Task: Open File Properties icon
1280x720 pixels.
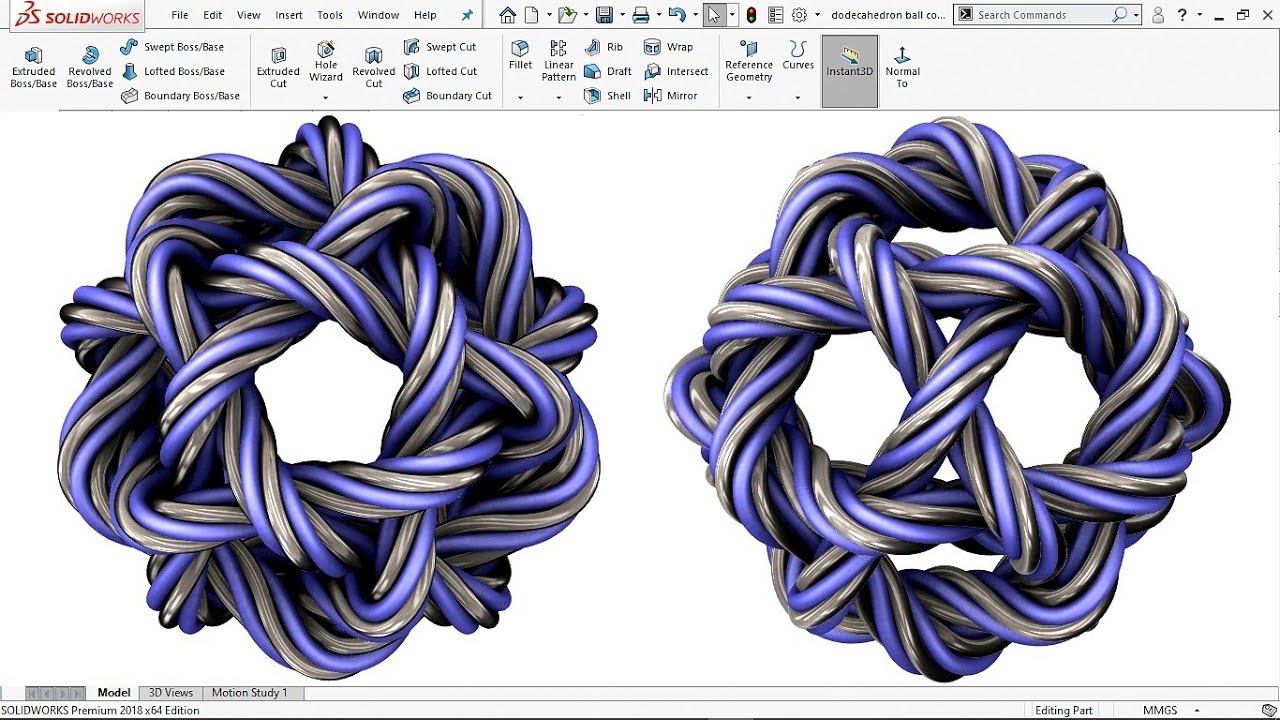Action: [x=778, y=15]
